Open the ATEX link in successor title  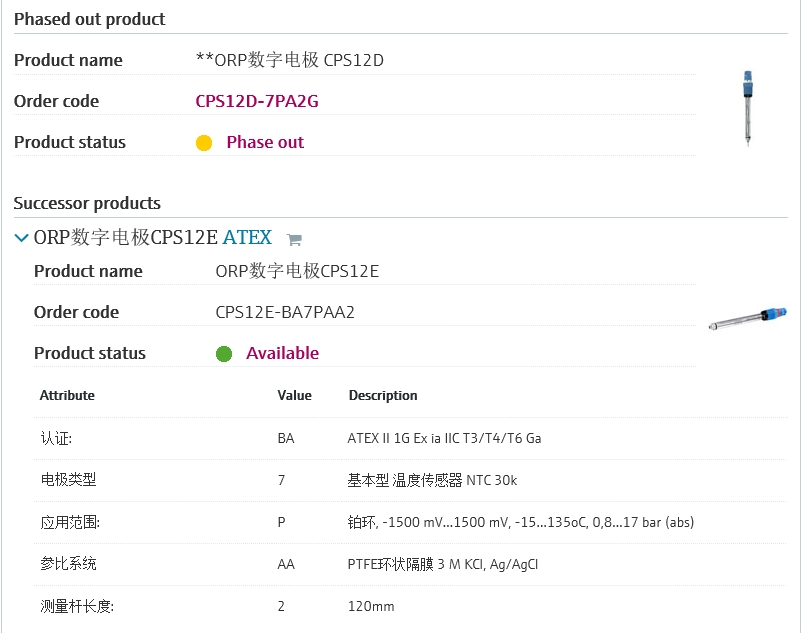247,238
